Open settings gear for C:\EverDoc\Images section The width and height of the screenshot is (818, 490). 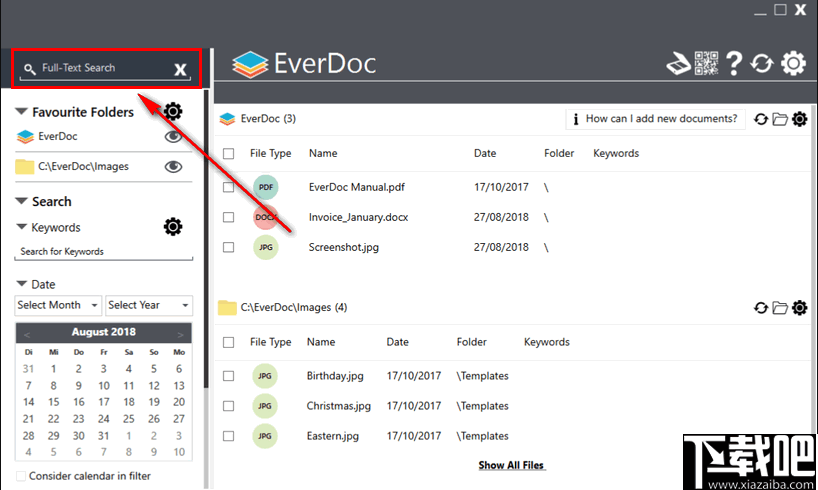pos(799,308)
